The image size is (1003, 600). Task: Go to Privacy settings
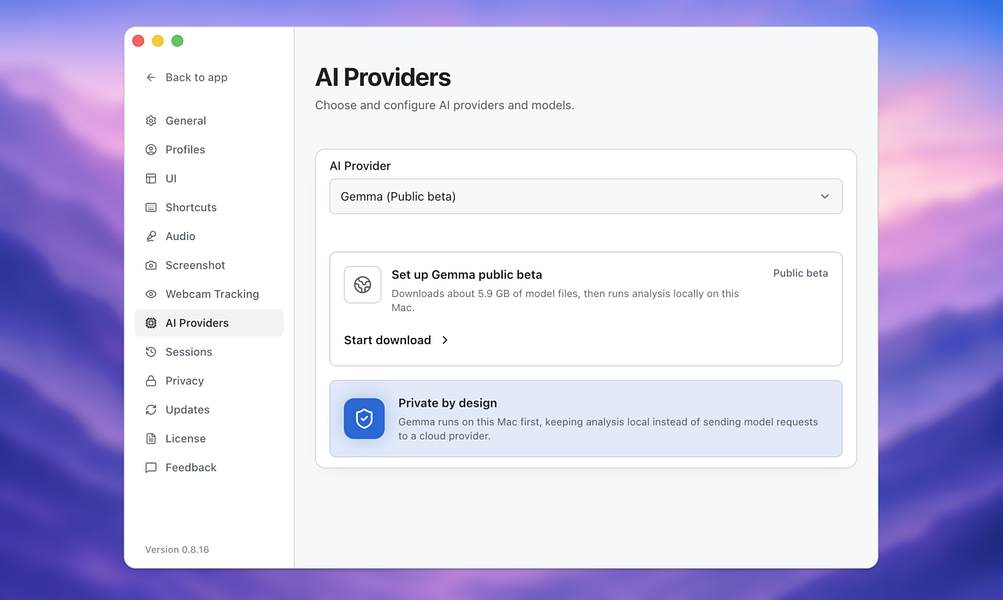[209, 381]
